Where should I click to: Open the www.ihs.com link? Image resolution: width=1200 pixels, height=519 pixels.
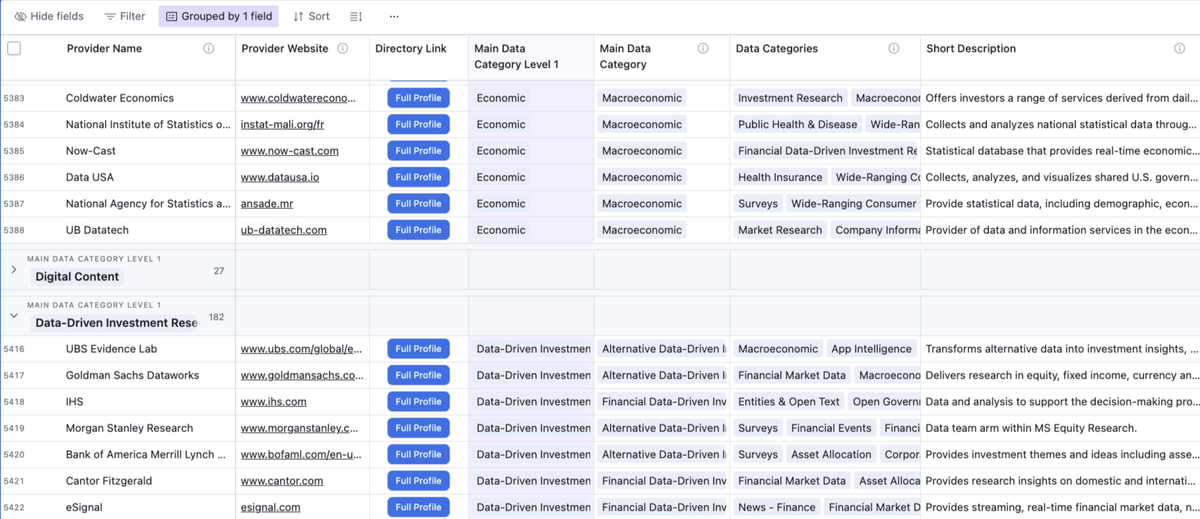point(274,401)
